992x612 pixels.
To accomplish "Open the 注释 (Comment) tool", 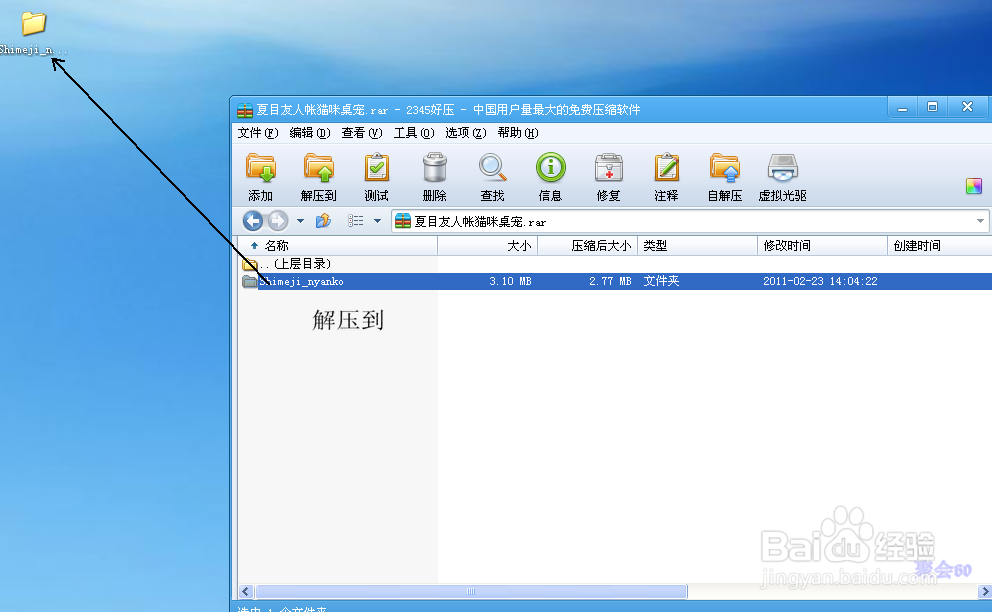I will (667, 177).
